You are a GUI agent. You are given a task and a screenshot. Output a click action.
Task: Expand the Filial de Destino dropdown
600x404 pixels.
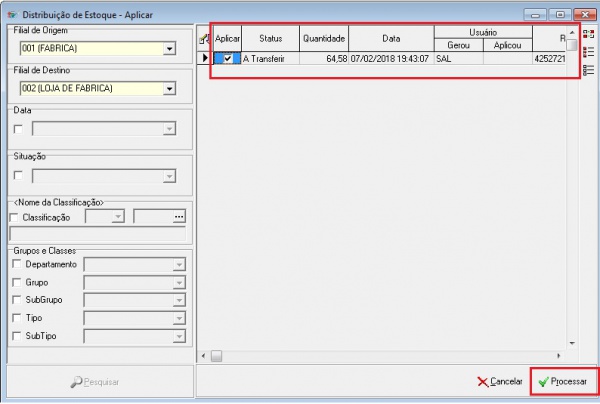(168, 89)
